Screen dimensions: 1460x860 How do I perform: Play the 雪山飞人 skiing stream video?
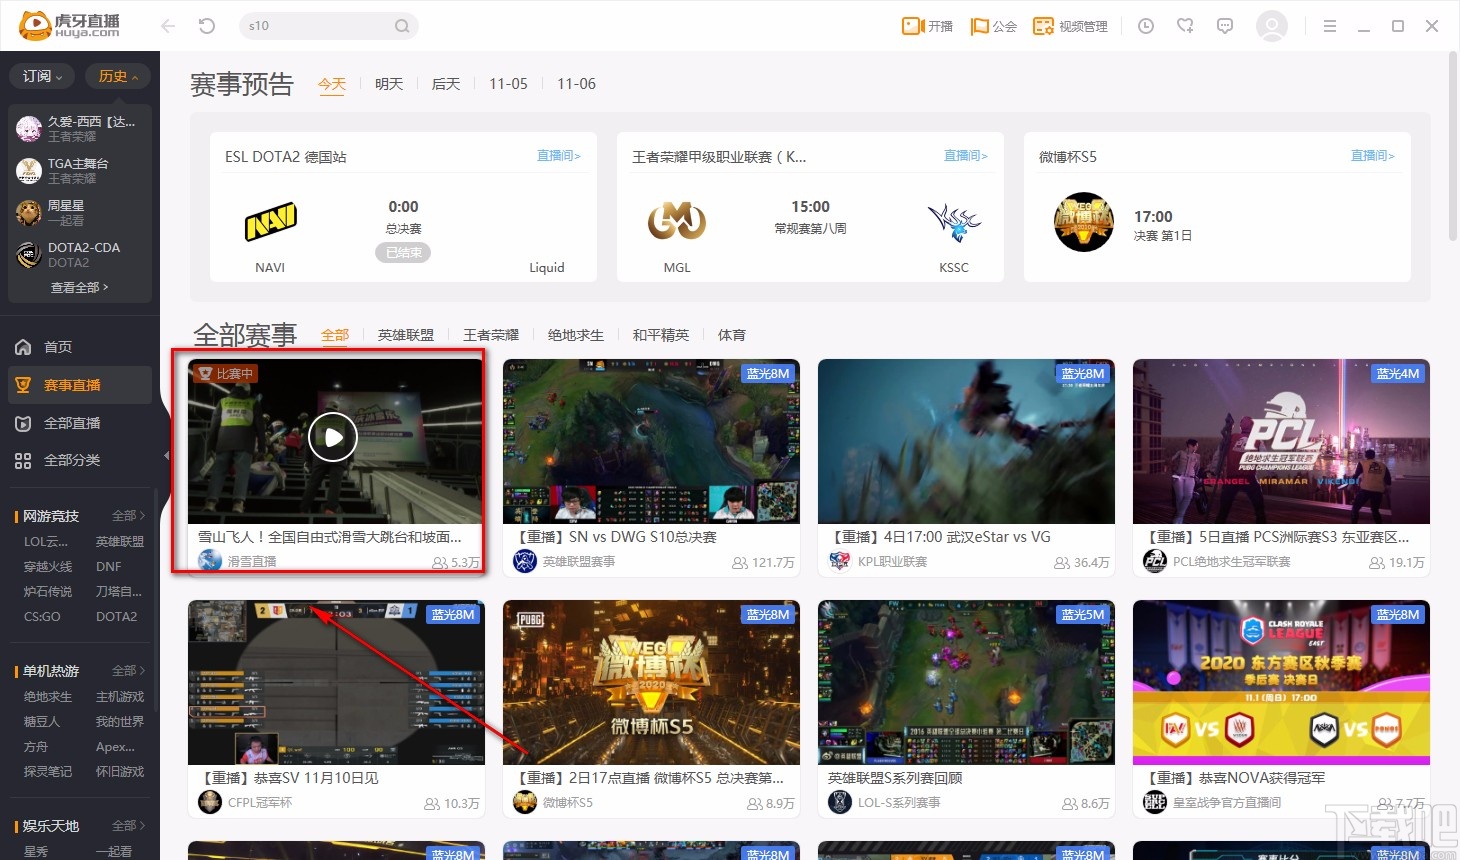click(331, 437)
